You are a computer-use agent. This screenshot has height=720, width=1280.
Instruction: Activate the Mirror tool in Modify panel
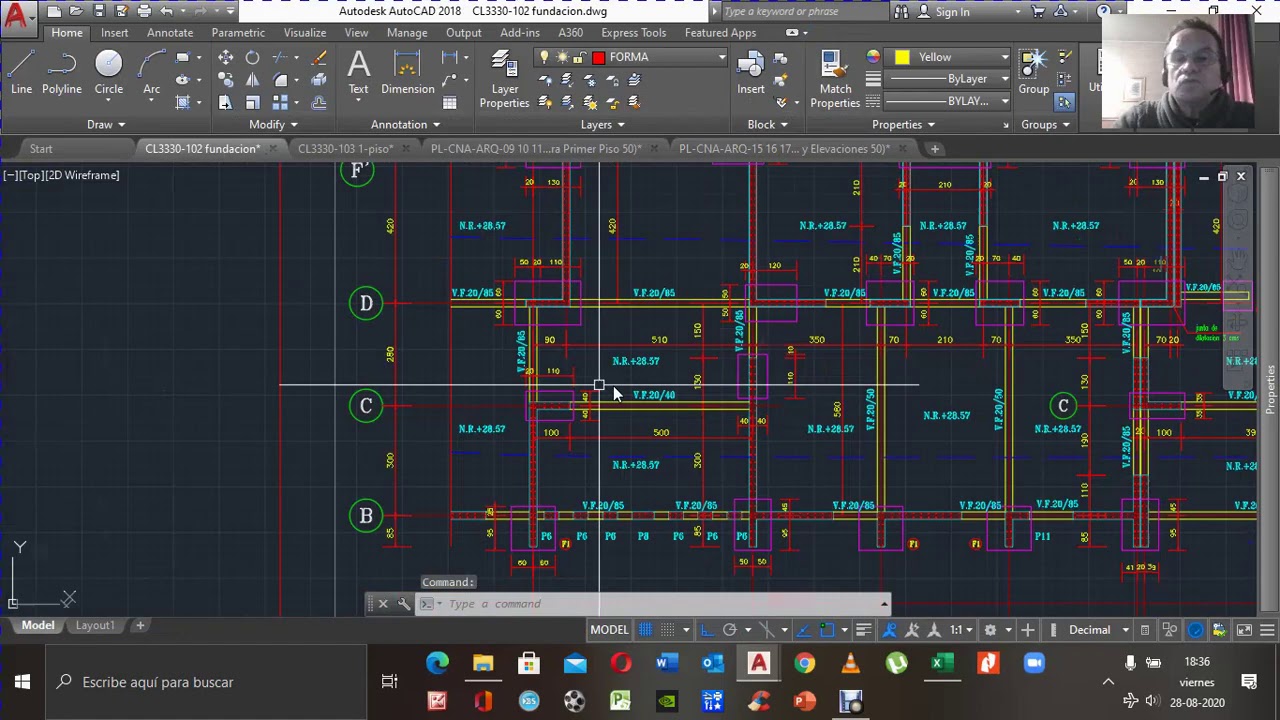(x=252, y=80)
